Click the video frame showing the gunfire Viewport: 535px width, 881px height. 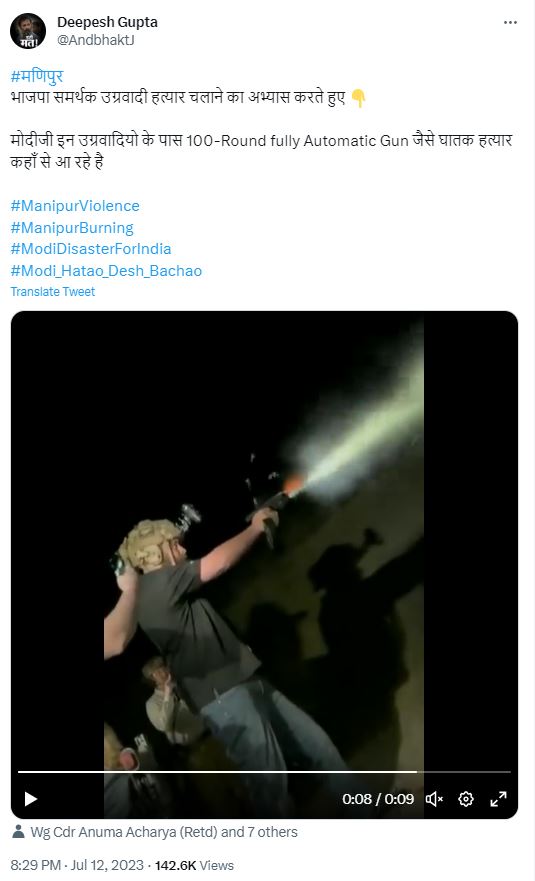click(x=264, y=539)
